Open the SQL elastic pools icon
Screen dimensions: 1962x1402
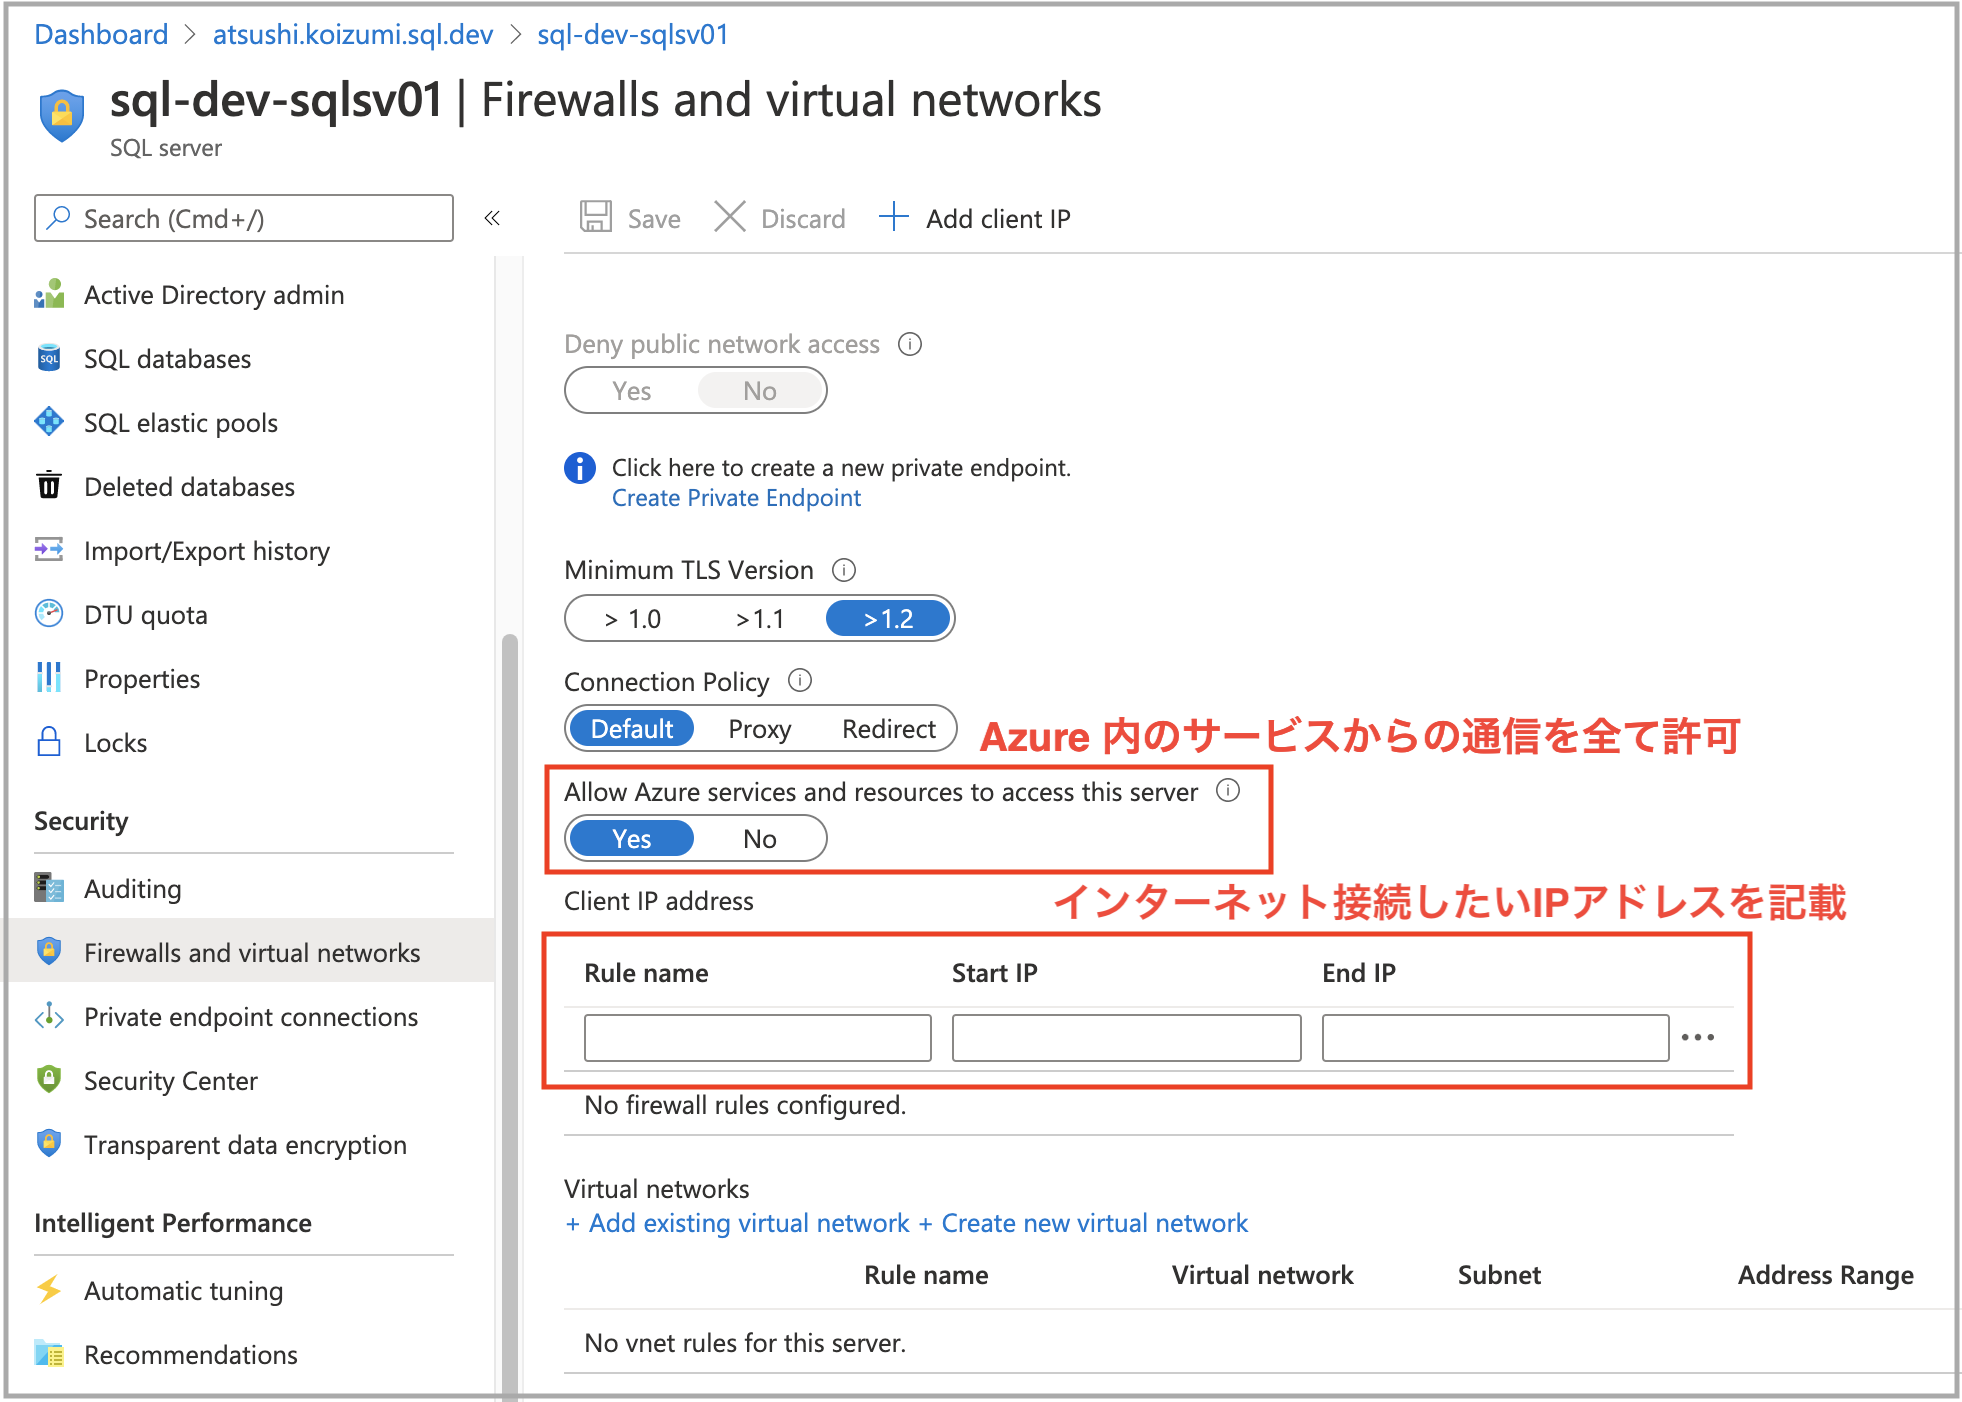click(x=49, y=422)
